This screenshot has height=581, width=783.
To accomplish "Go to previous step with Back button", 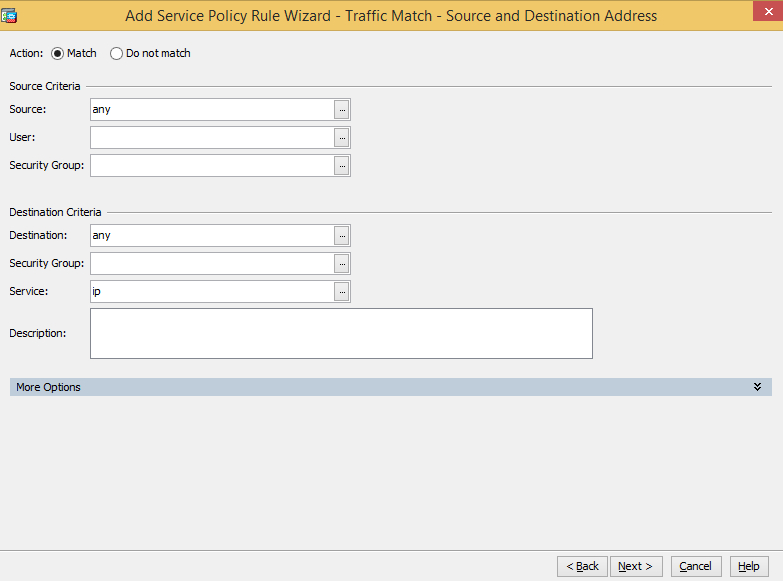I will point(582,566).
